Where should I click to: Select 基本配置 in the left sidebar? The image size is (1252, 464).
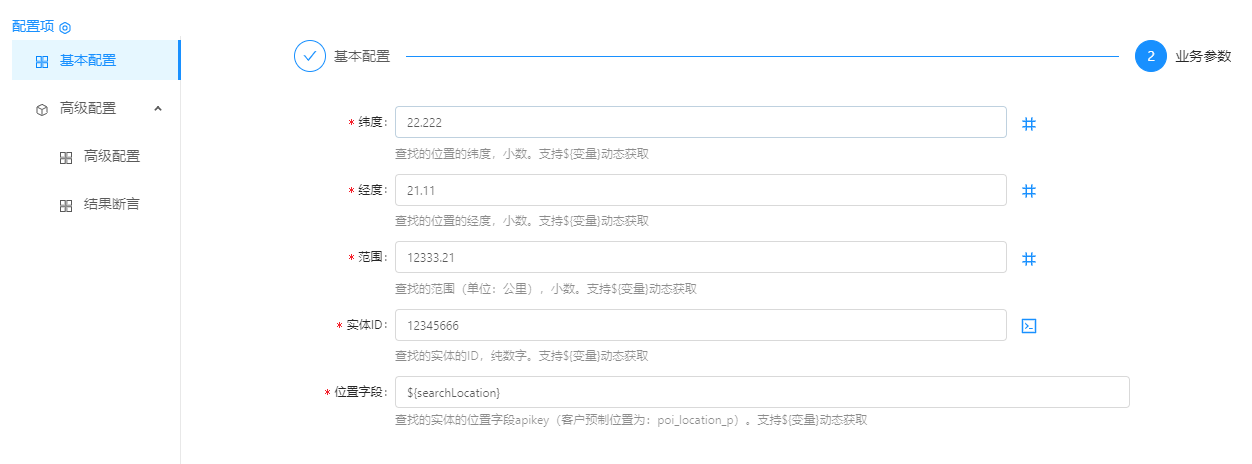point(88,60)
